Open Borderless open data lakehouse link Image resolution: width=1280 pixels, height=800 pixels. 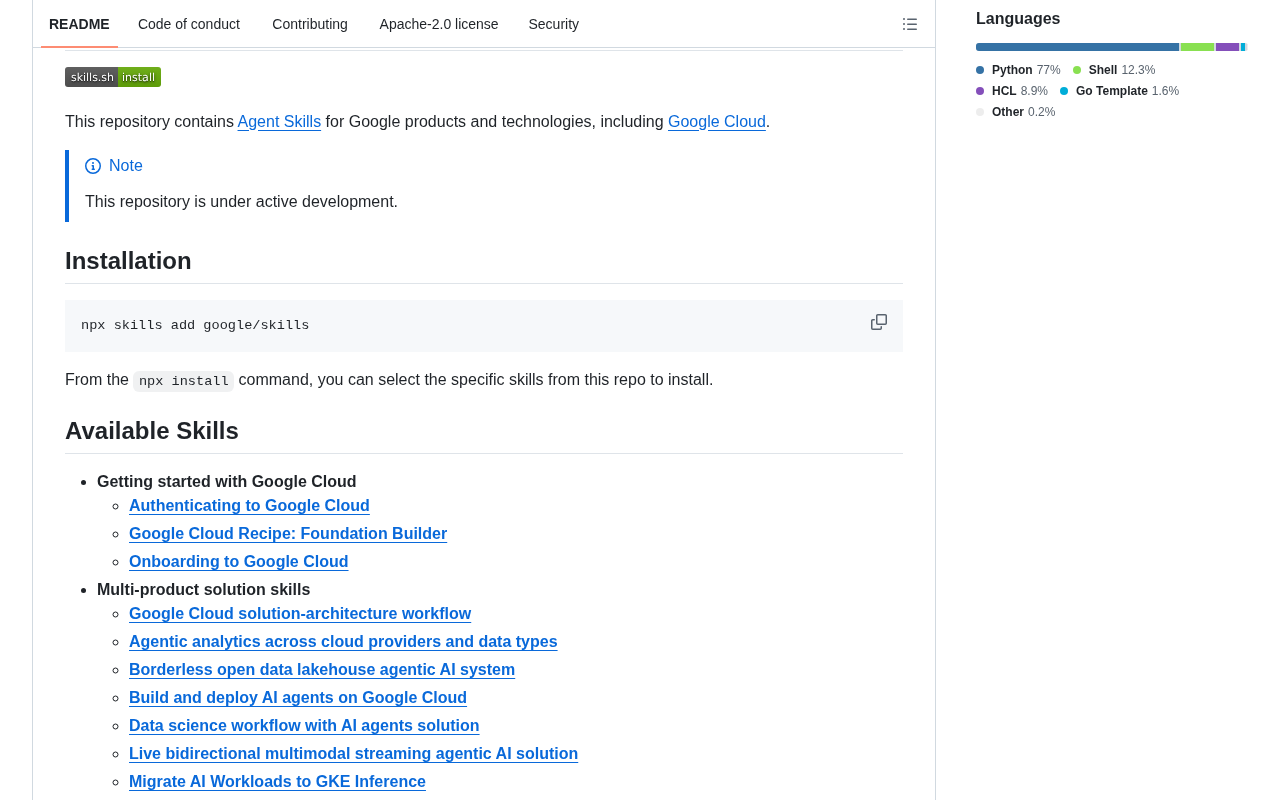pos(322,670)
